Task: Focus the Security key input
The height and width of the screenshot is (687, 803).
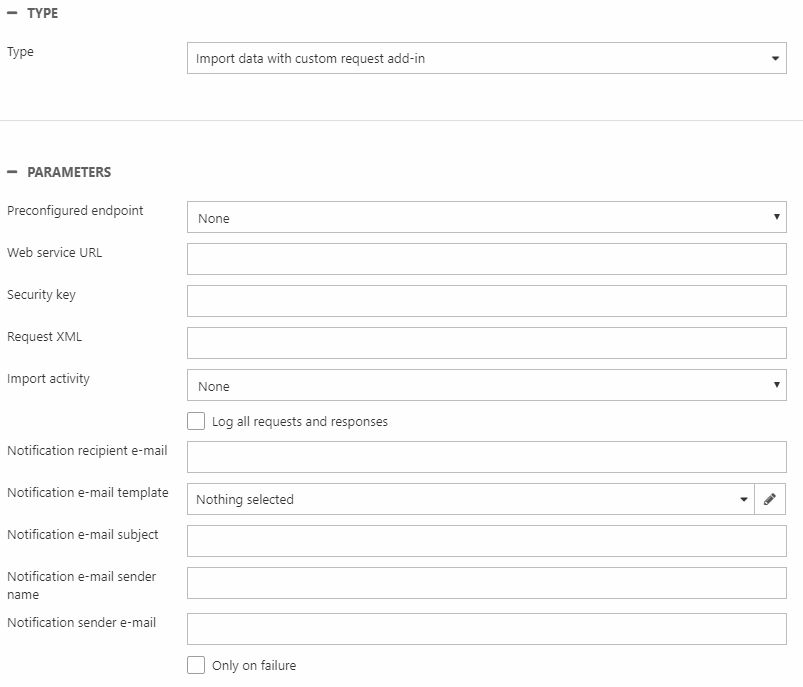Action: [486, 301]
